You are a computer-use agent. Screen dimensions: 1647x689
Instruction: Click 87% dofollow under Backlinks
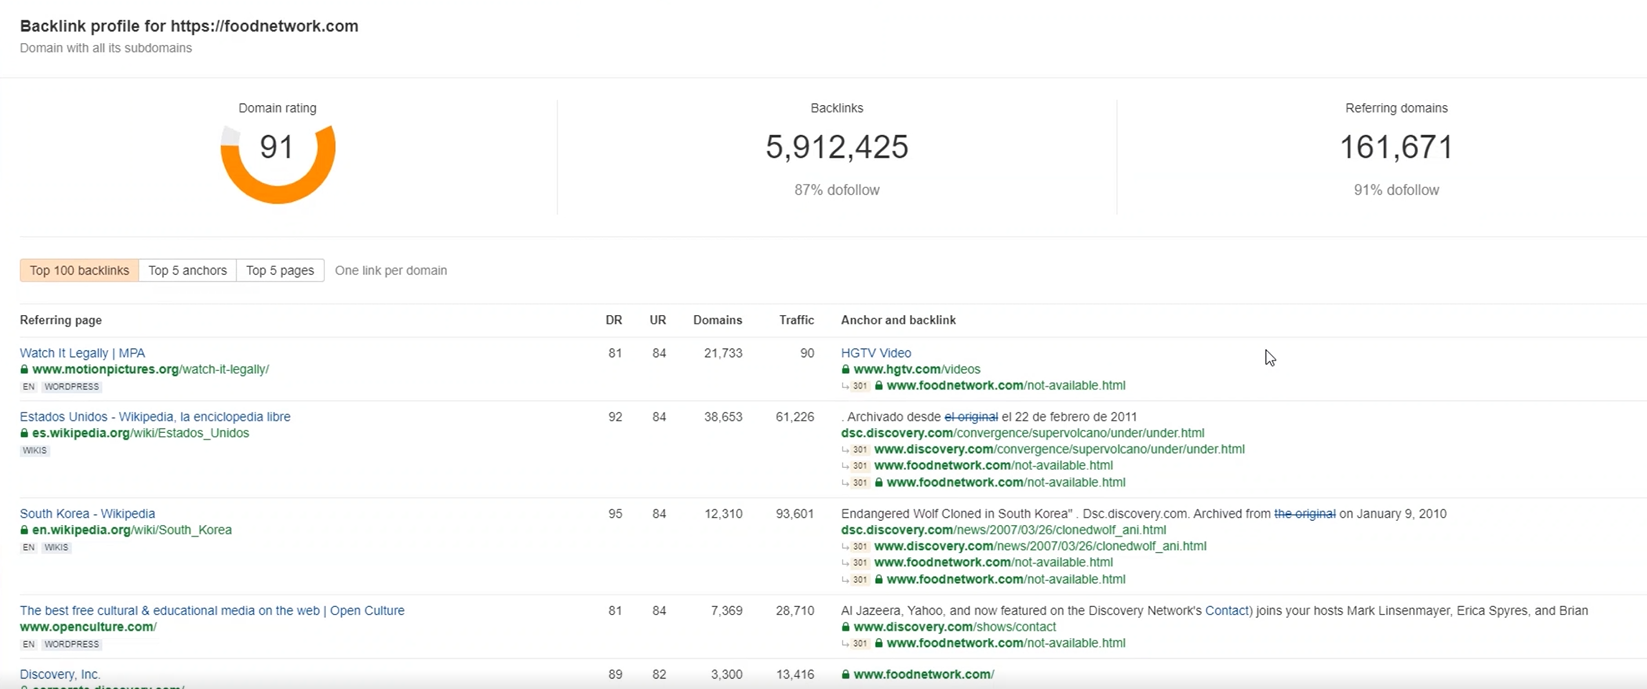click(x=837, y=190)
